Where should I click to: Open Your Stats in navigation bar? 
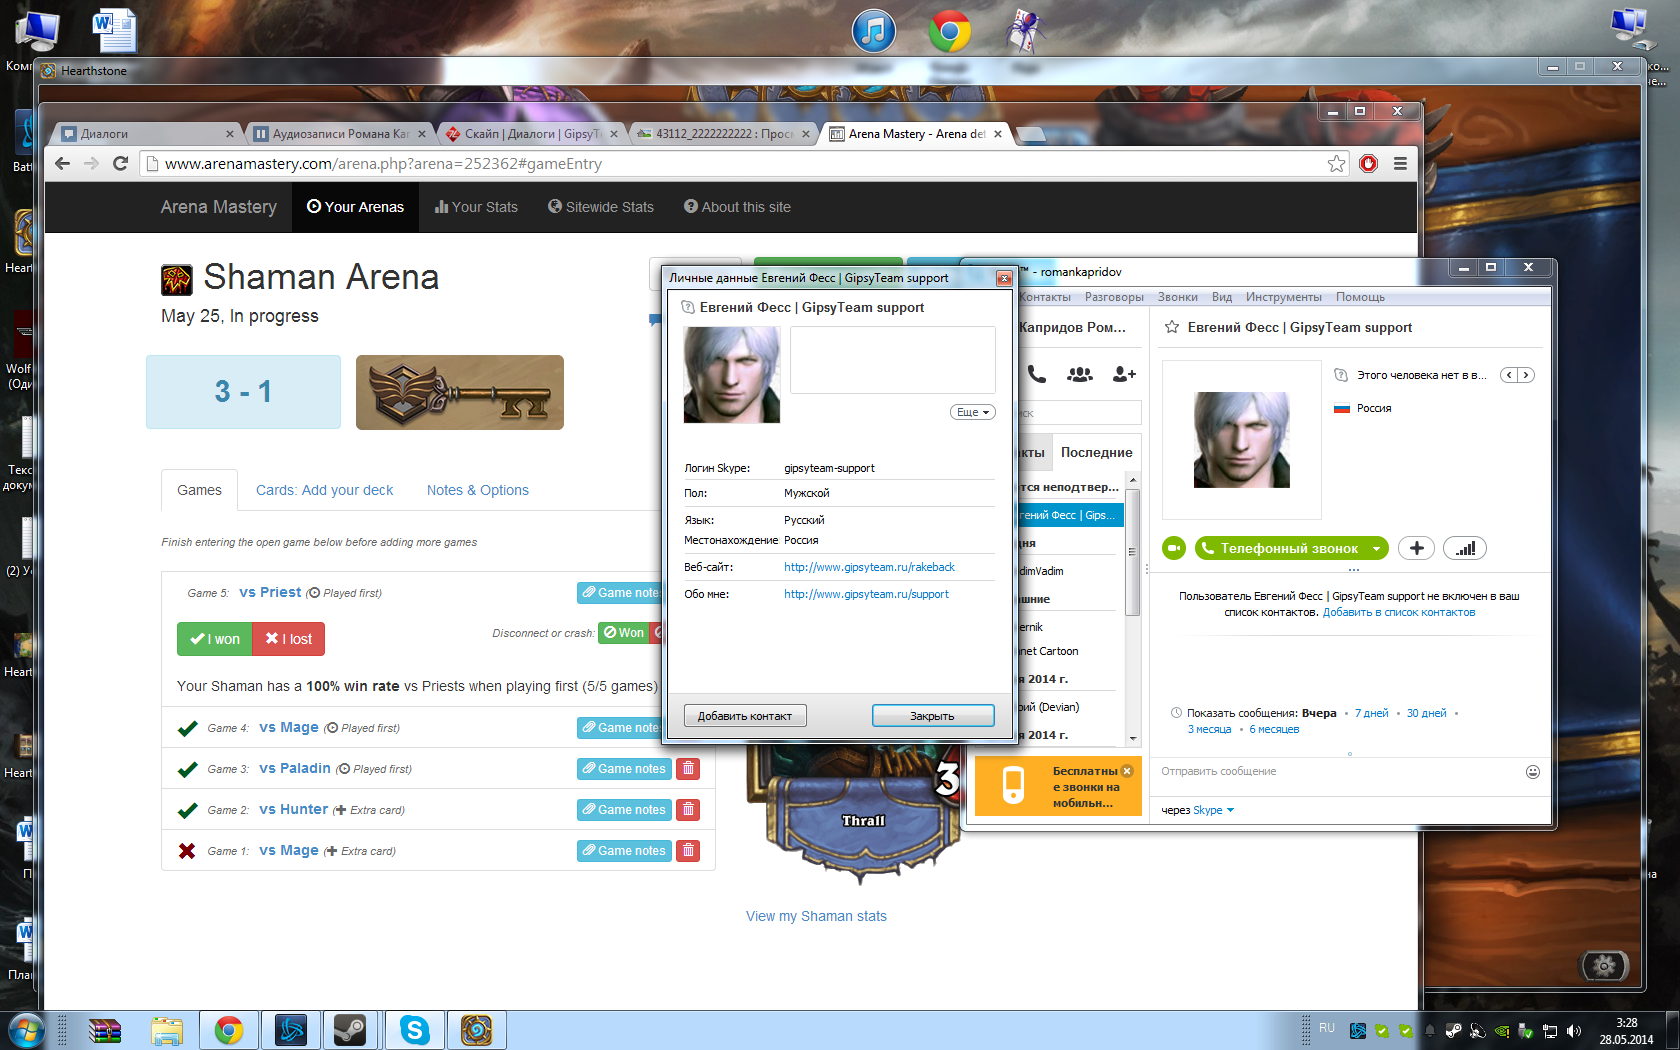pyautogui.click(x=476, y=207)
